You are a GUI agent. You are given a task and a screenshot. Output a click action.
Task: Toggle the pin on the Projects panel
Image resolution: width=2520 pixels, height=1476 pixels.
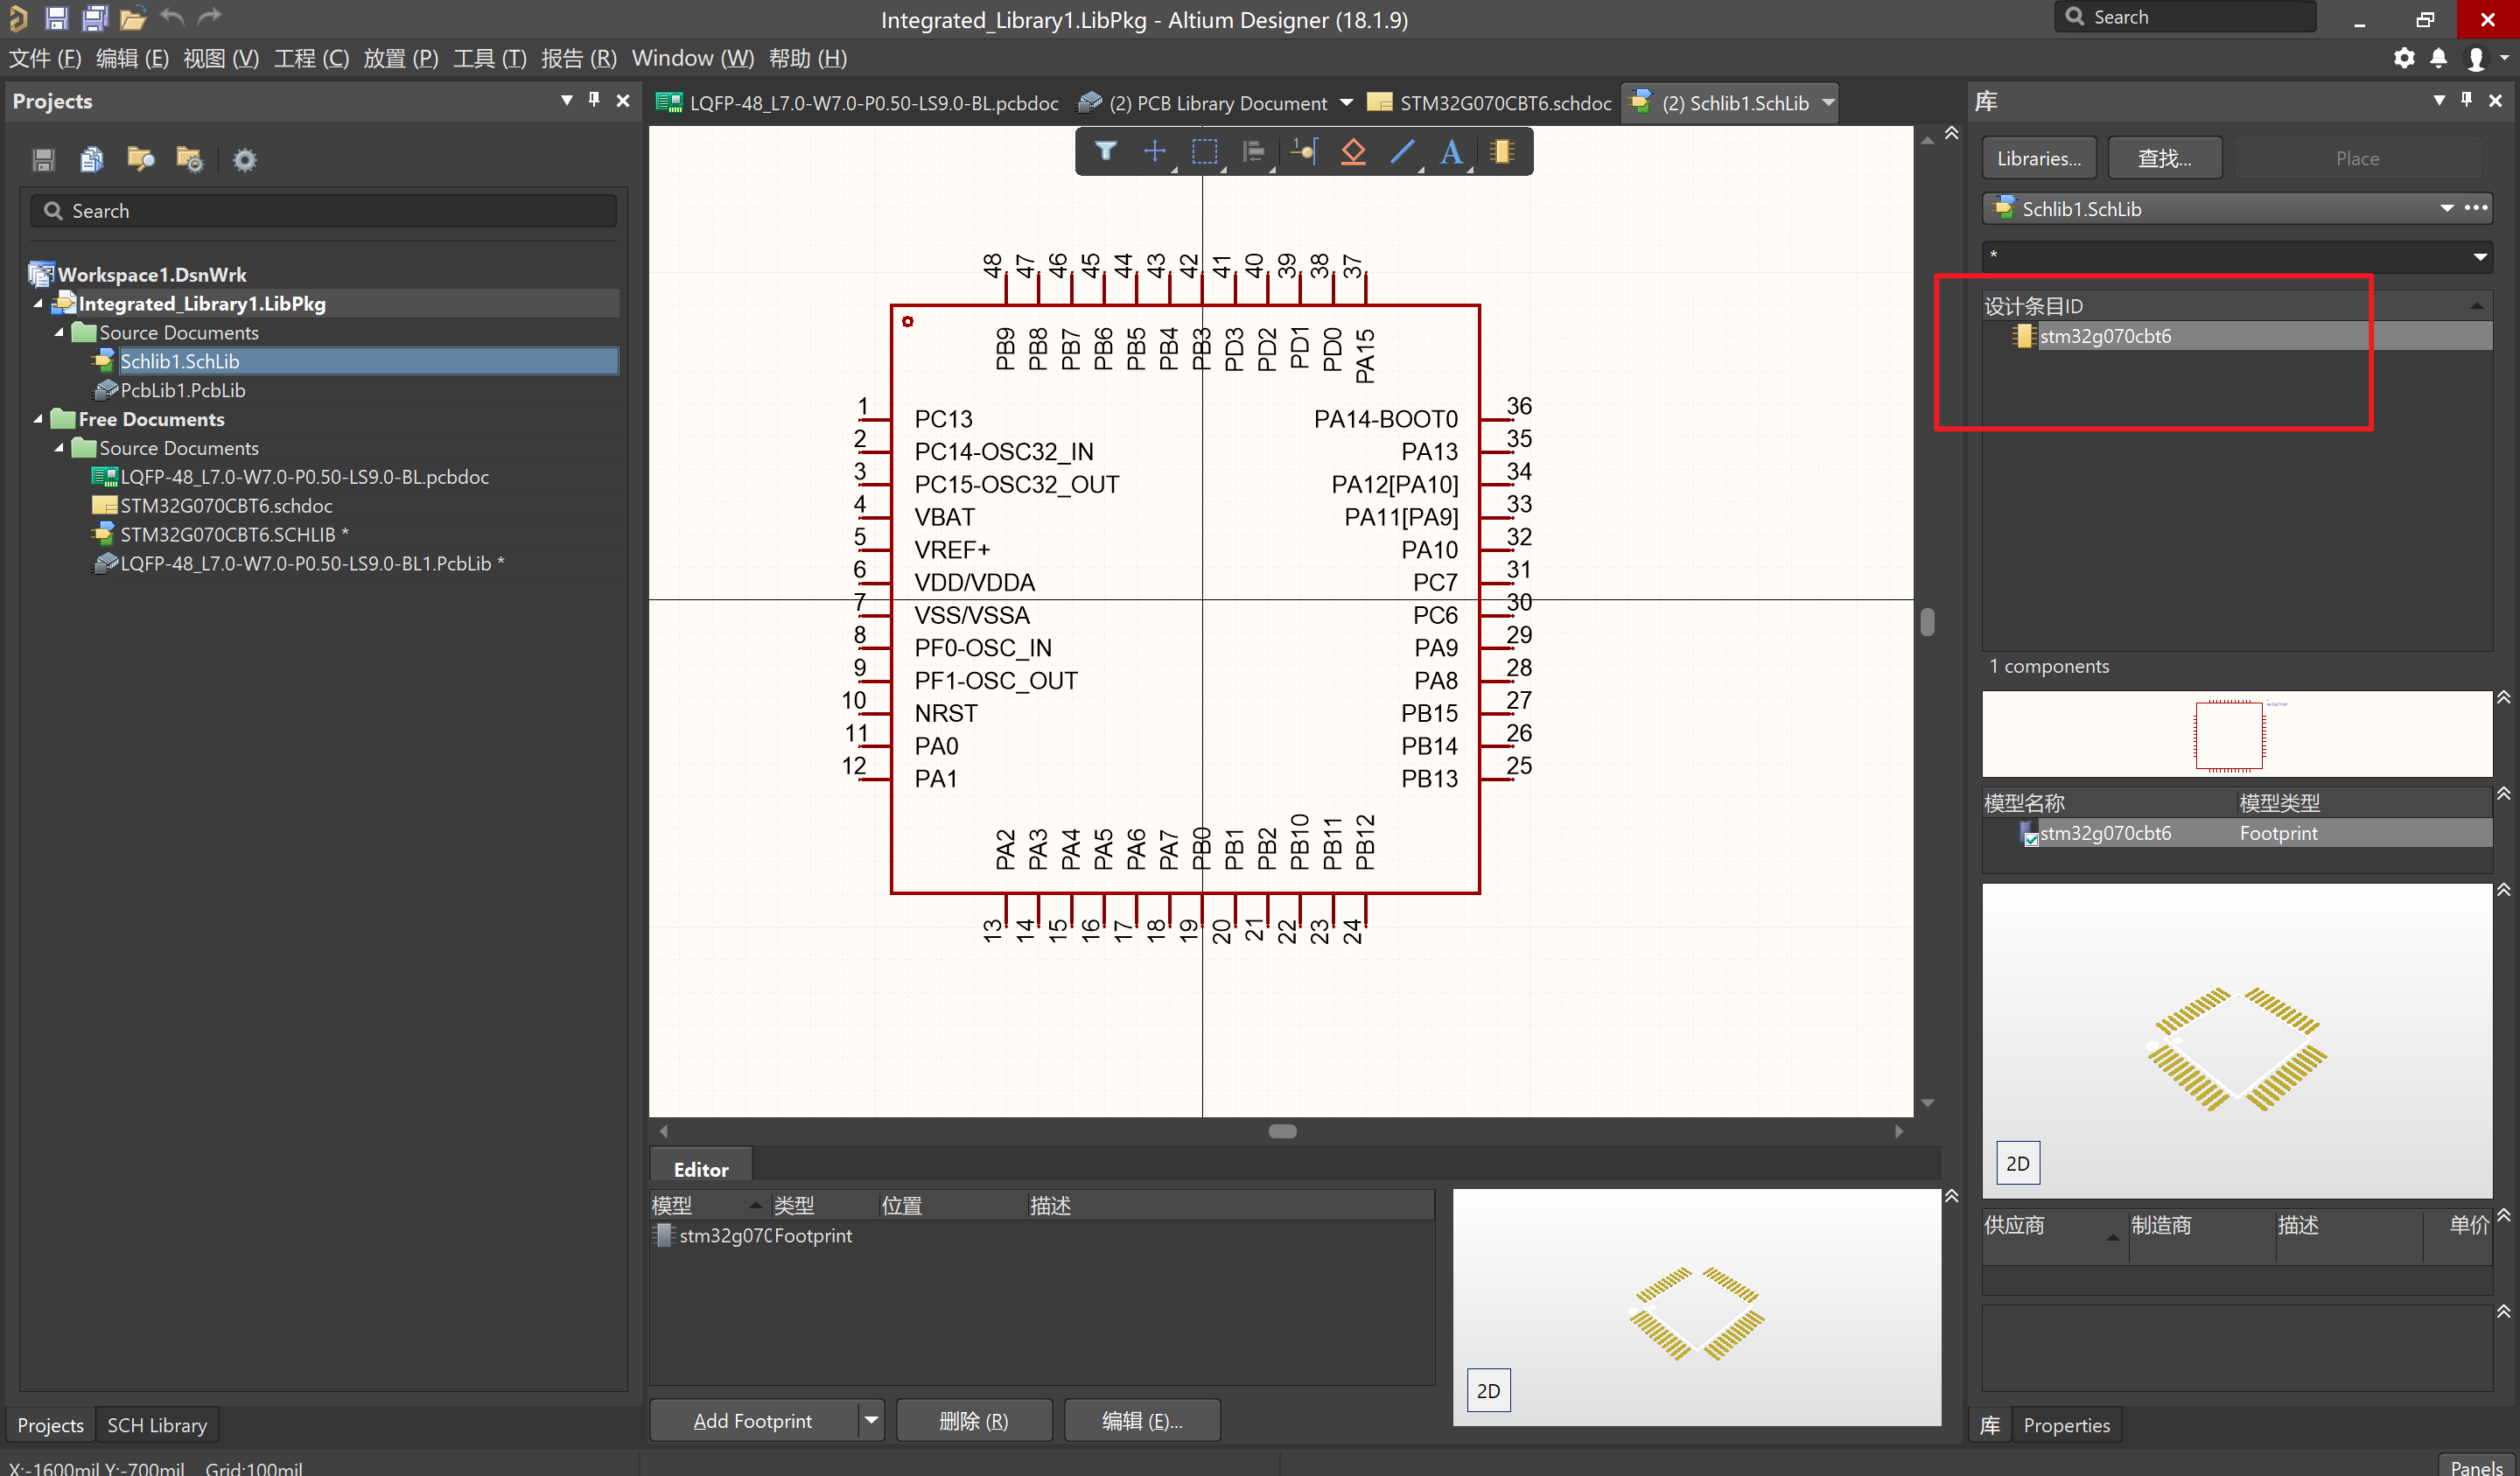pos(594,99)
